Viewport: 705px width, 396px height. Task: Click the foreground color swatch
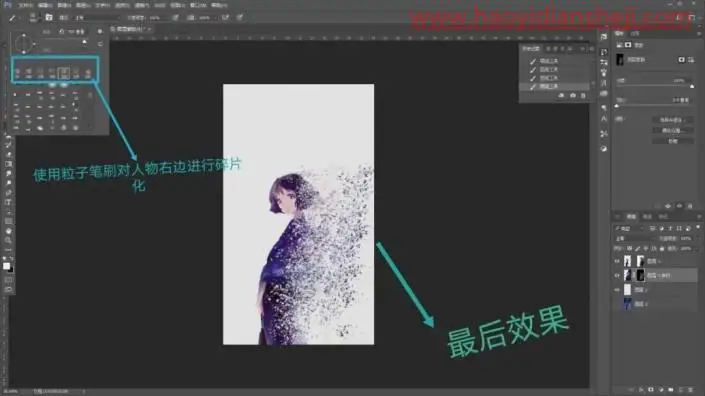click(x=6, y=266)
